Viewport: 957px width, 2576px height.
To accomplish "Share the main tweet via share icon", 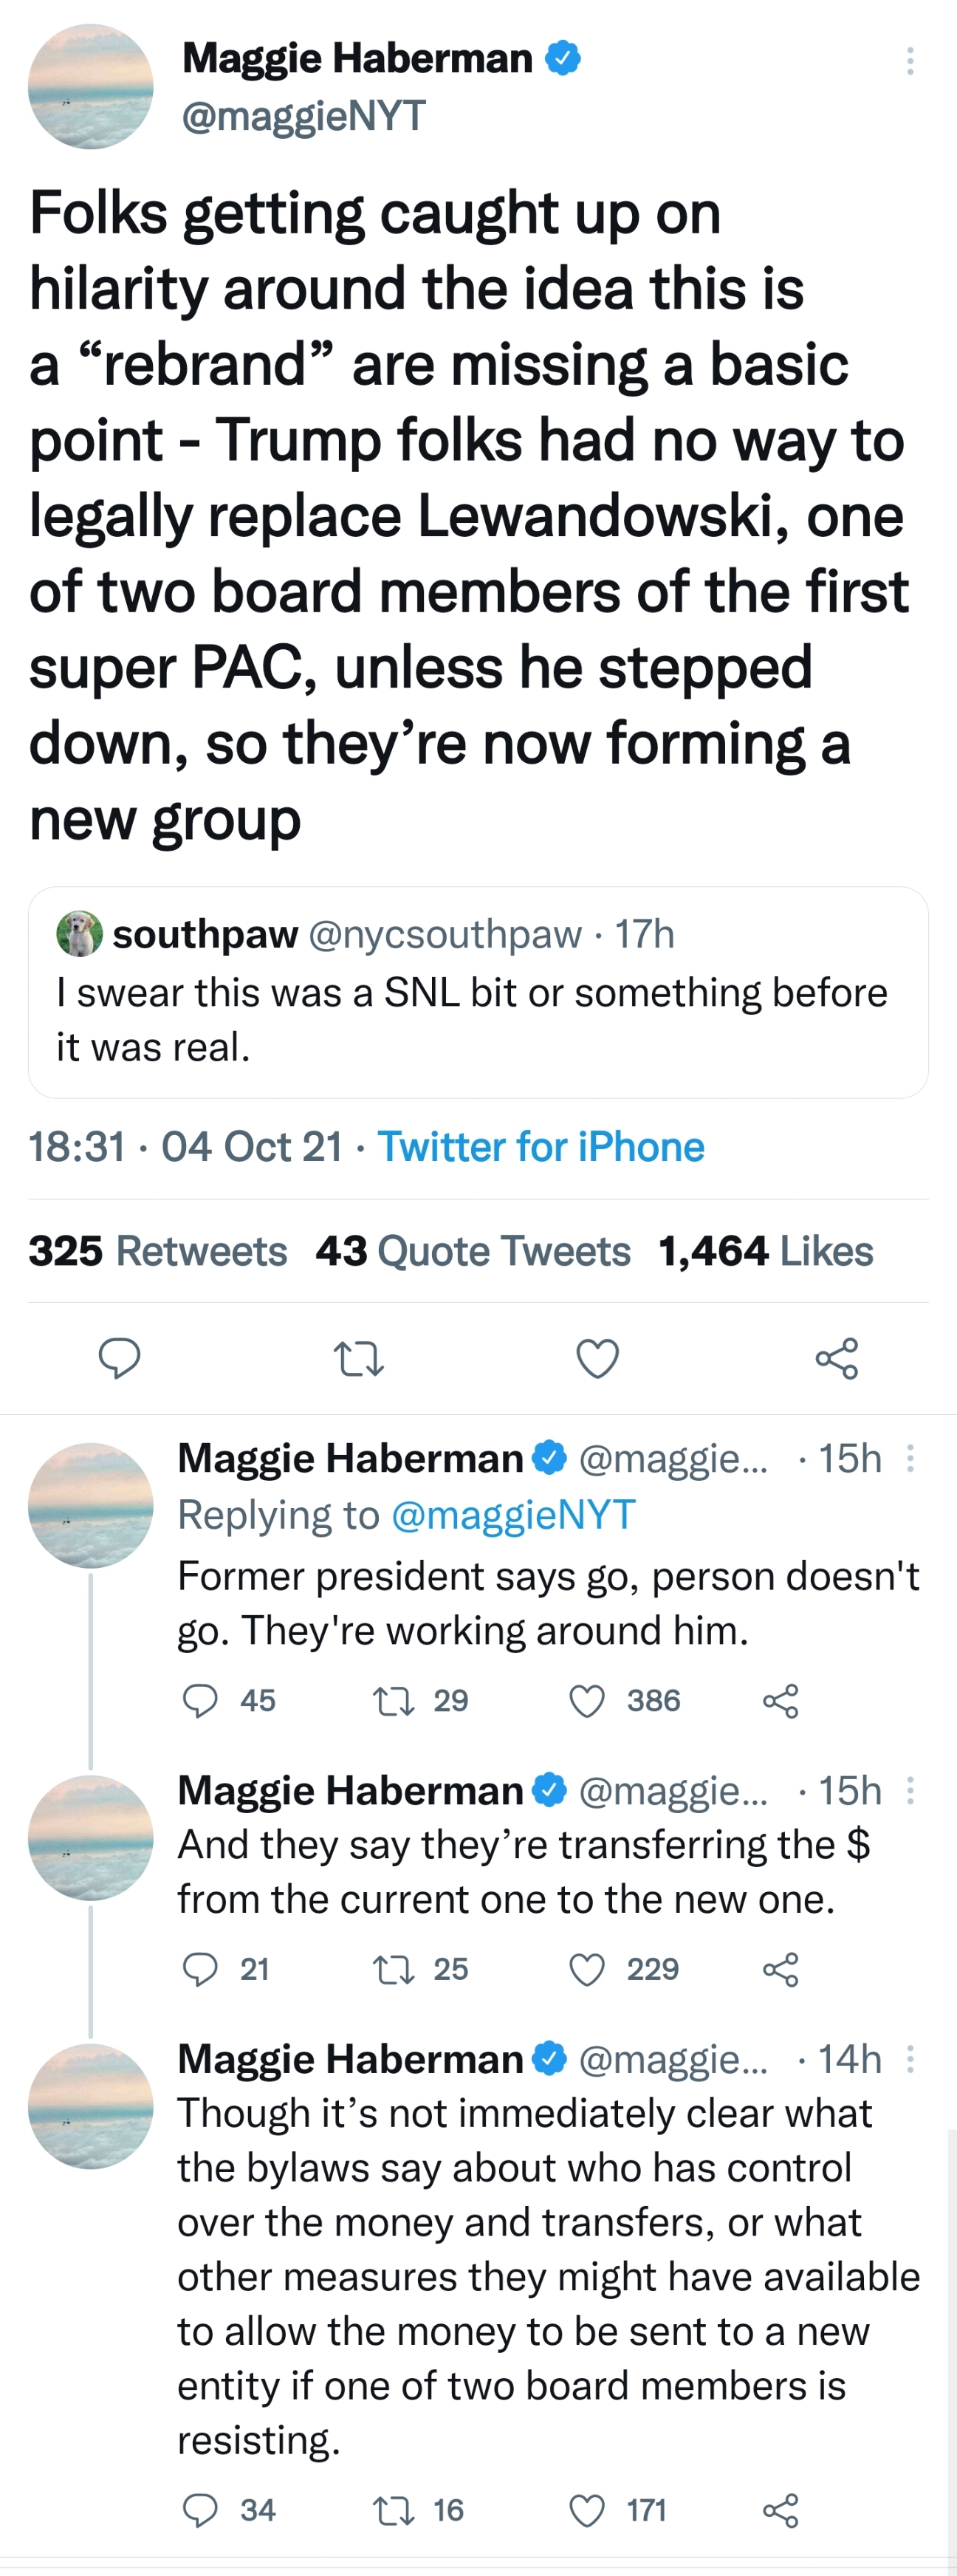I will coord(837,1358).
